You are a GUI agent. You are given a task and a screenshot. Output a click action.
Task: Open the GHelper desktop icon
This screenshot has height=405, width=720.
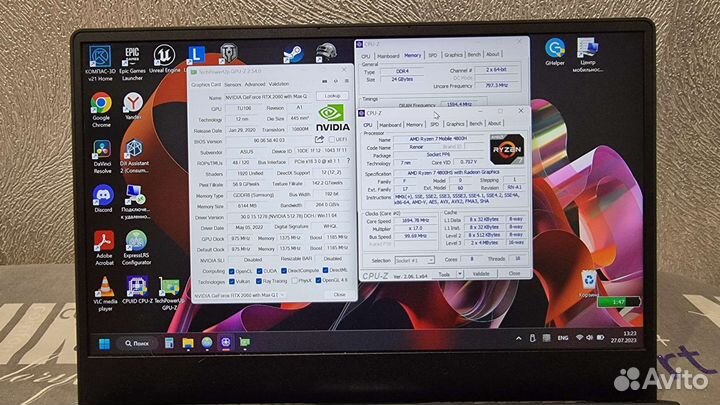click(x=555, y=52)
